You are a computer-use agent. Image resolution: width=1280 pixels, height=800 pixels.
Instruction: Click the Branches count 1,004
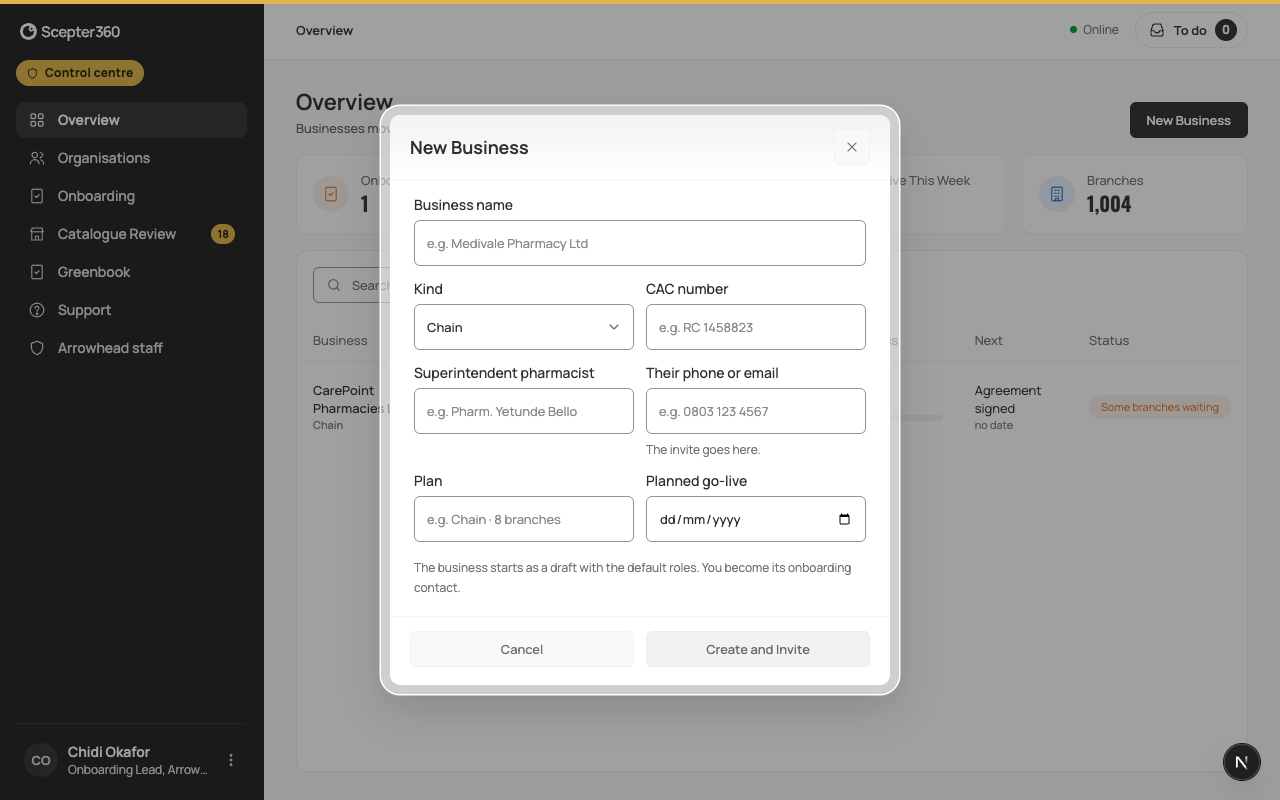point(1109,204)
